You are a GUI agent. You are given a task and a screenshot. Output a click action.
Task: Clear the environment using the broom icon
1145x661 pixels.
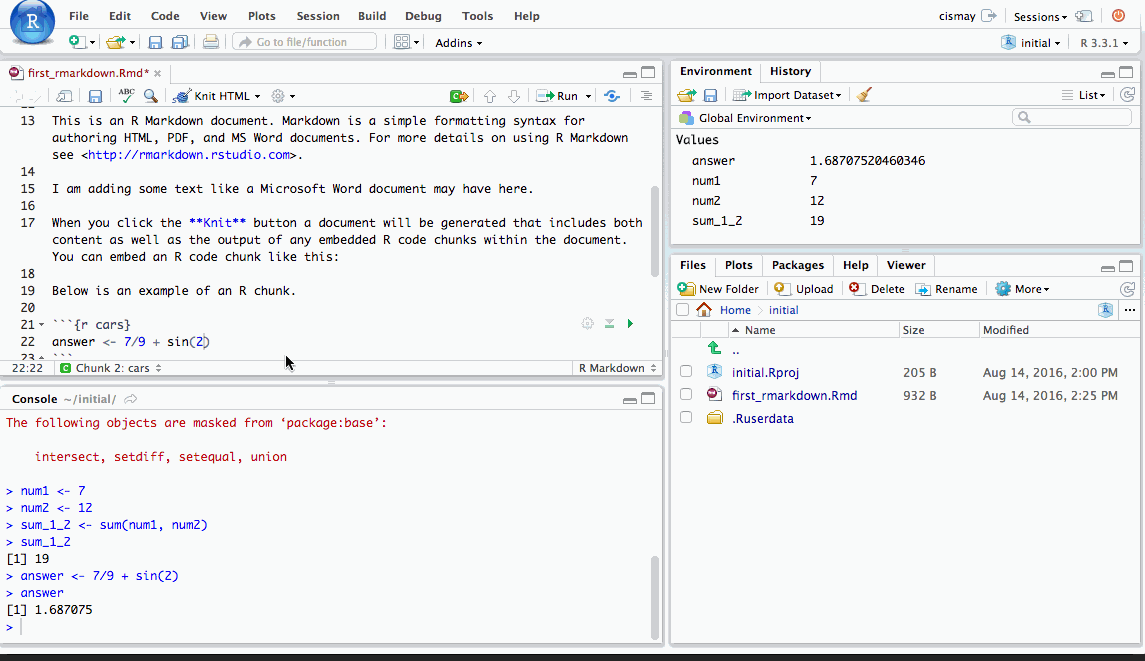(x=864, y=95)
